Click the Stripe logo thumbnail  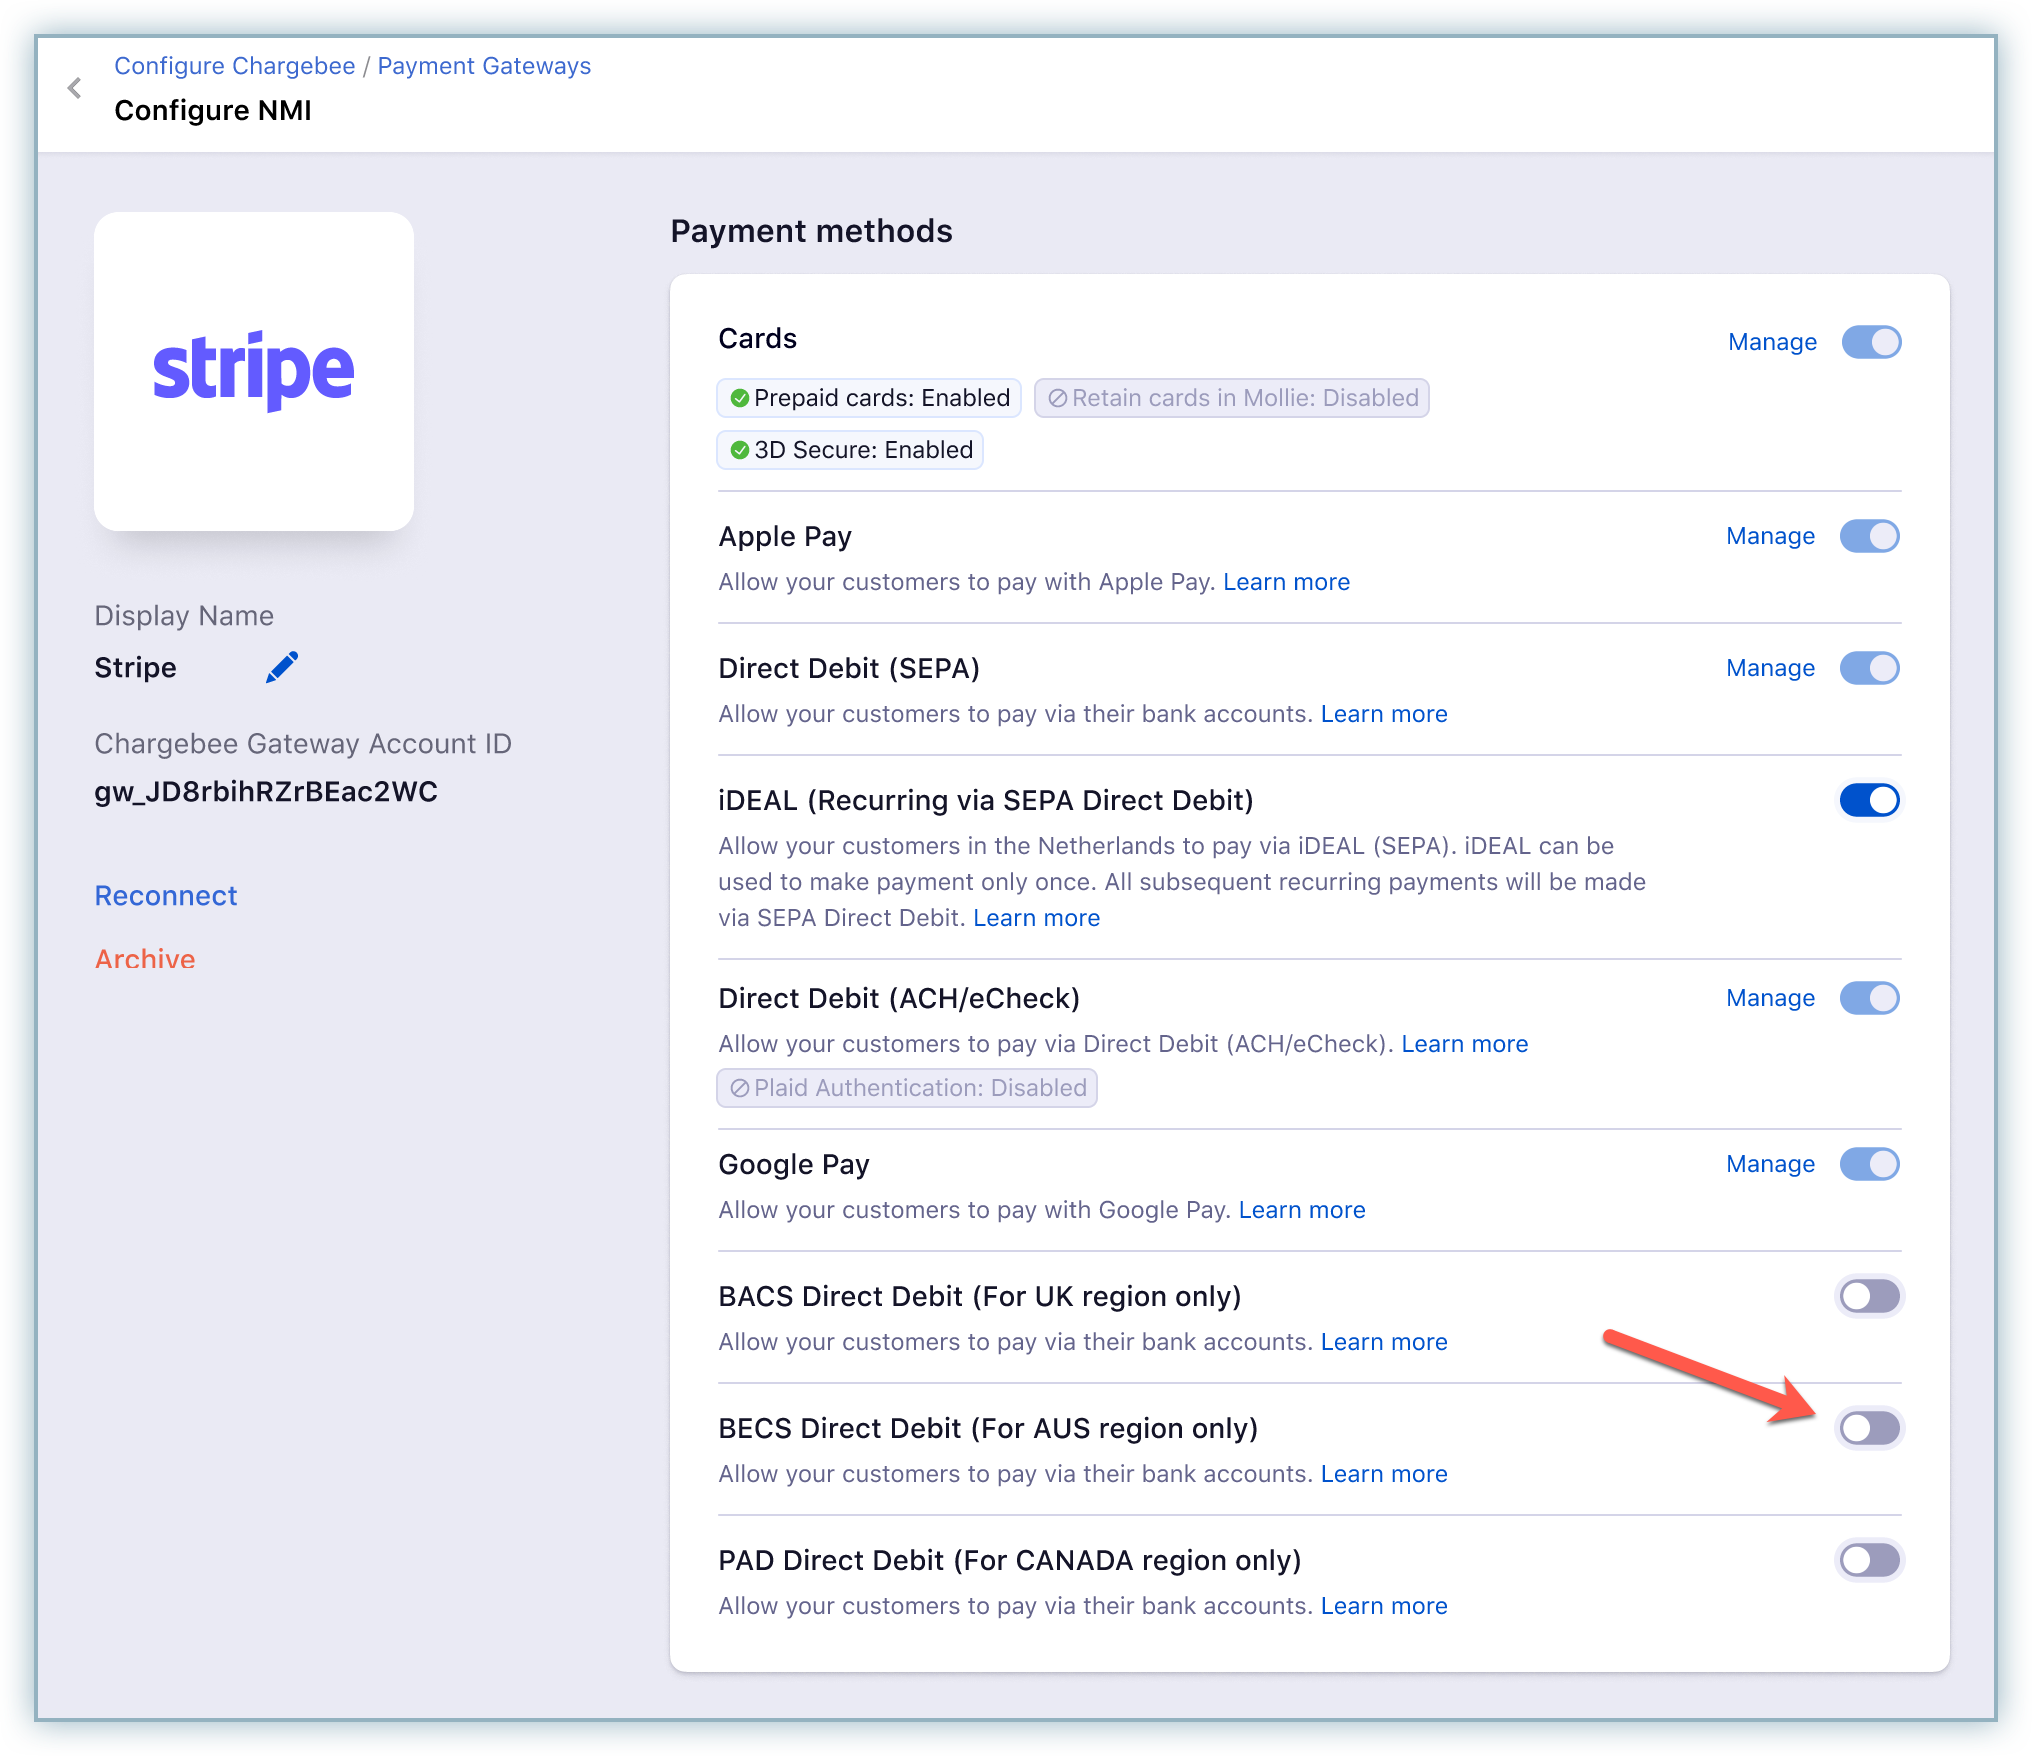click(254, 371)
